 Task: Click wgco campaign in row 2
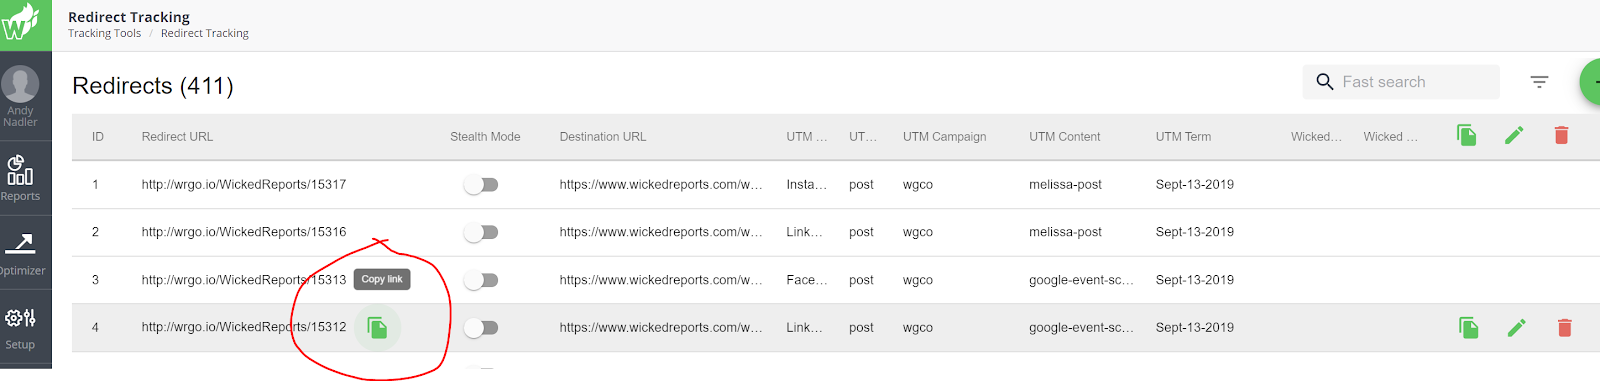[918, 232]
